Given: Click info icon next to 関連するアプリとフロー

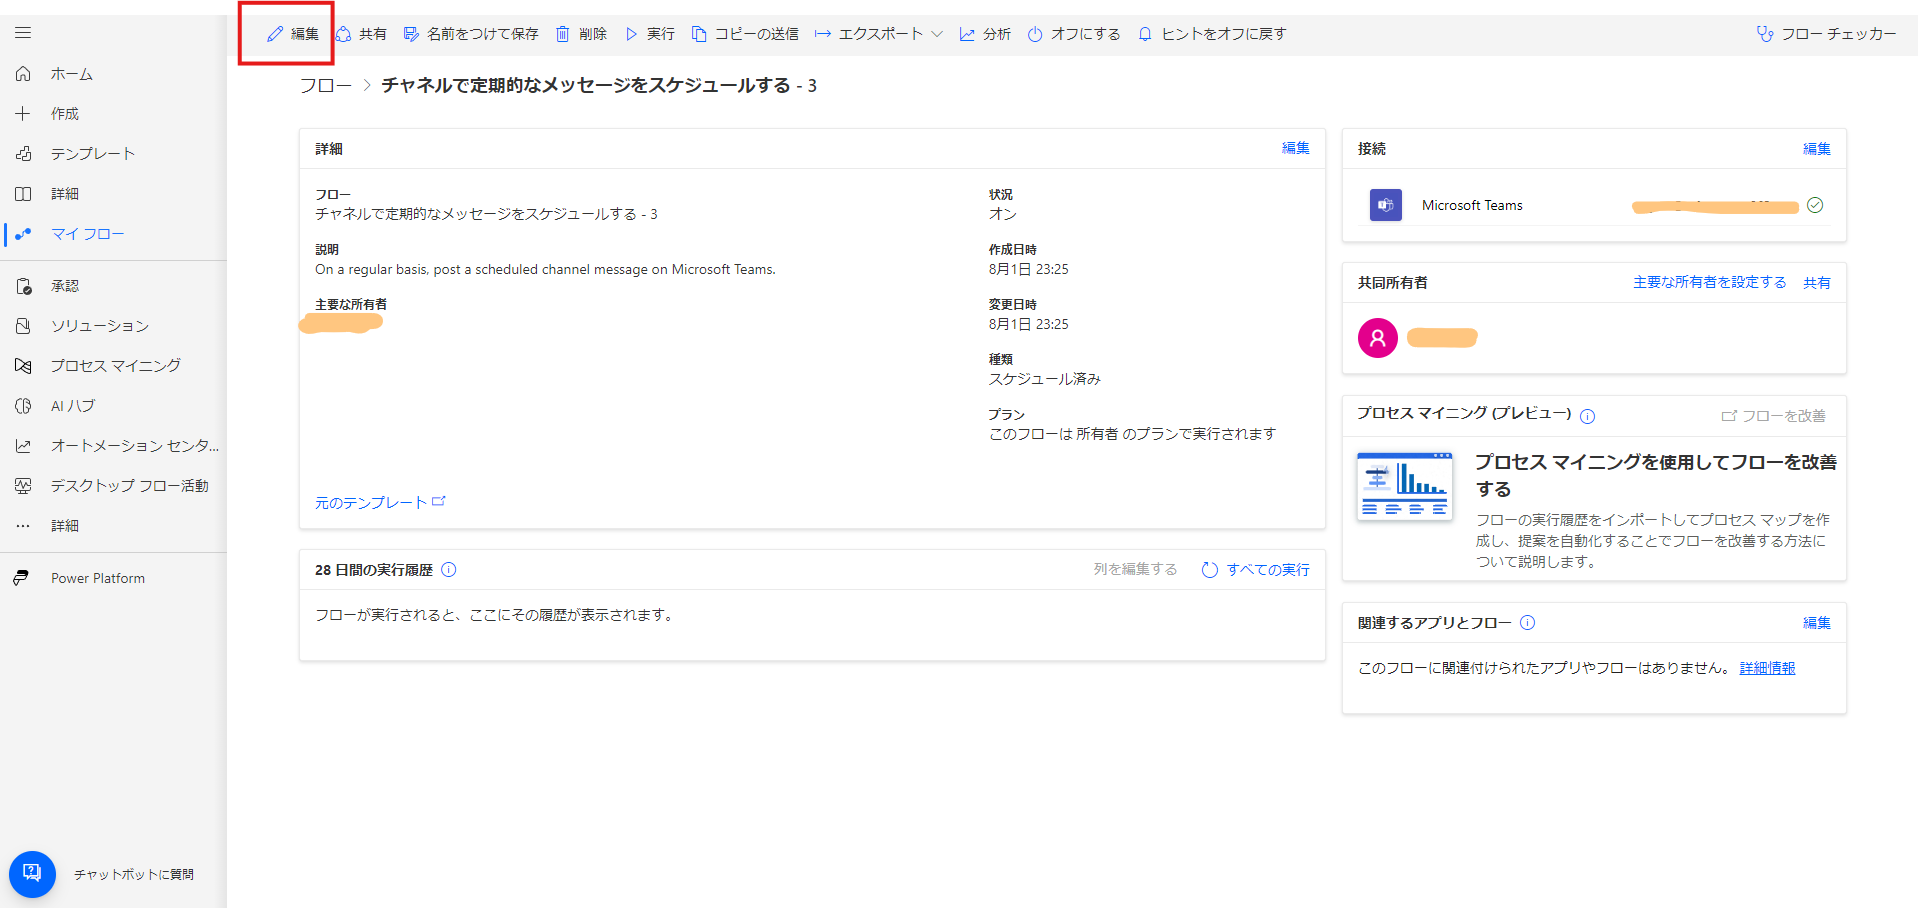Looking at the screenshot, I should point(1528,623).
